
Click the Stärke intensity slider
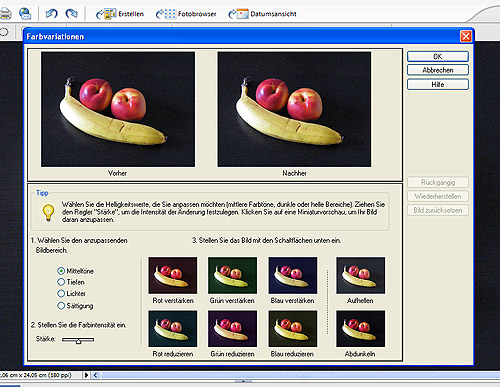(x=78, y=340)
